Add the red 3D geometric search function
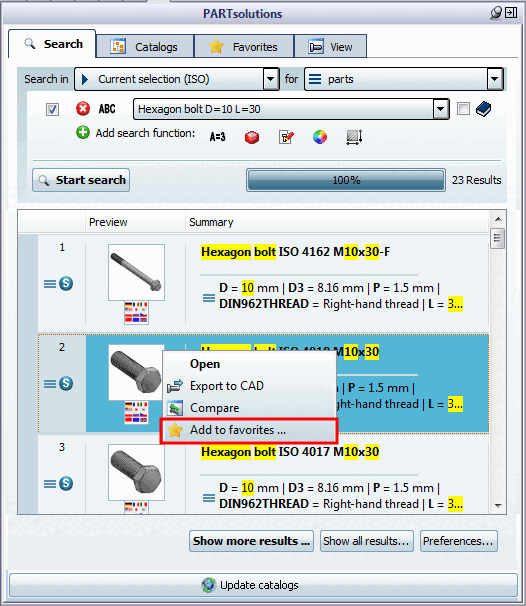The height and width of the screenshot is (606, 526). coord(252,137)
